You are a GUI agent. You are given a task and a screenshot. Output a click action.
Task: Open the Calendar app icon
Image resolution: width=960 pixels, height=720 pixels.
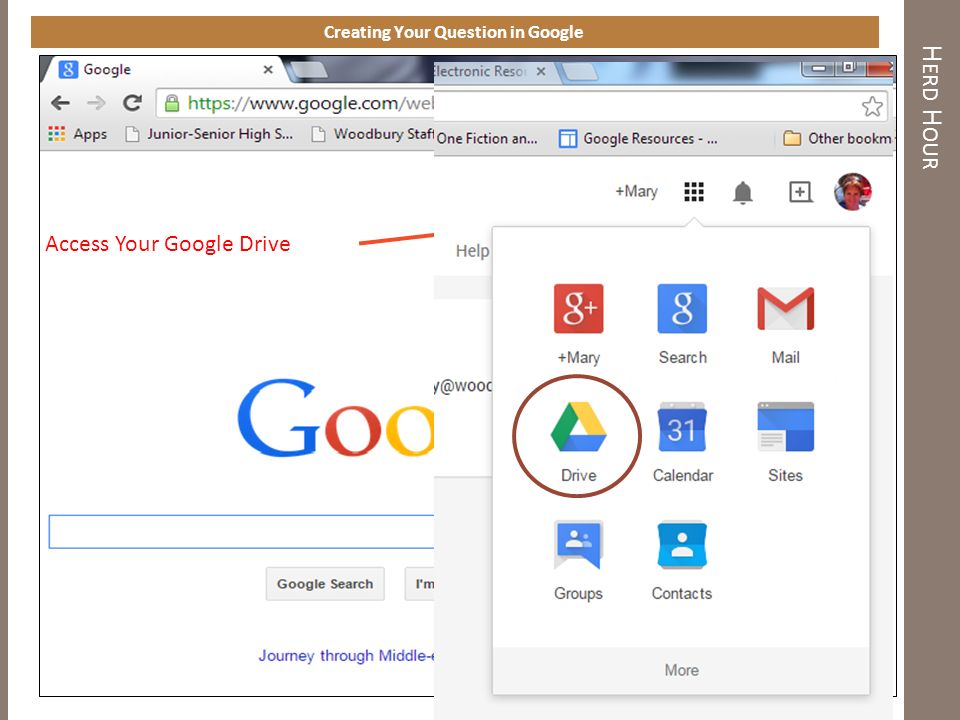click(x=682, y=427)
